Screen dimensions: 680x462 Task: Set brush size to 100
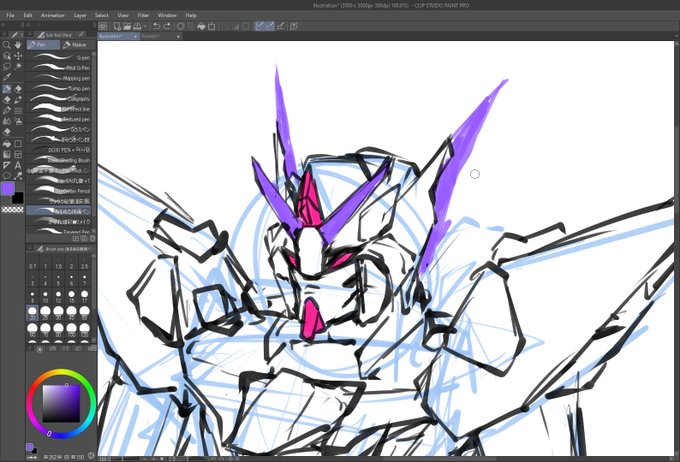[72, 330]
